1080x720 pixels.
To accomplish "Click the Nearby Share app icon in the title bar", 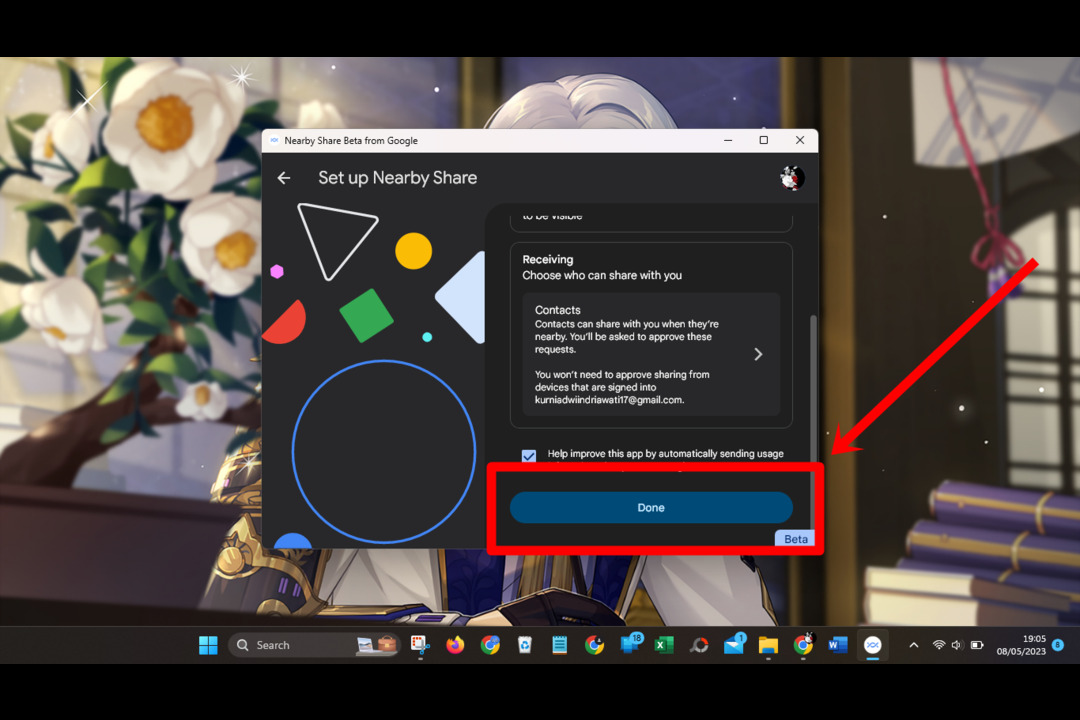I will [274, 141].
